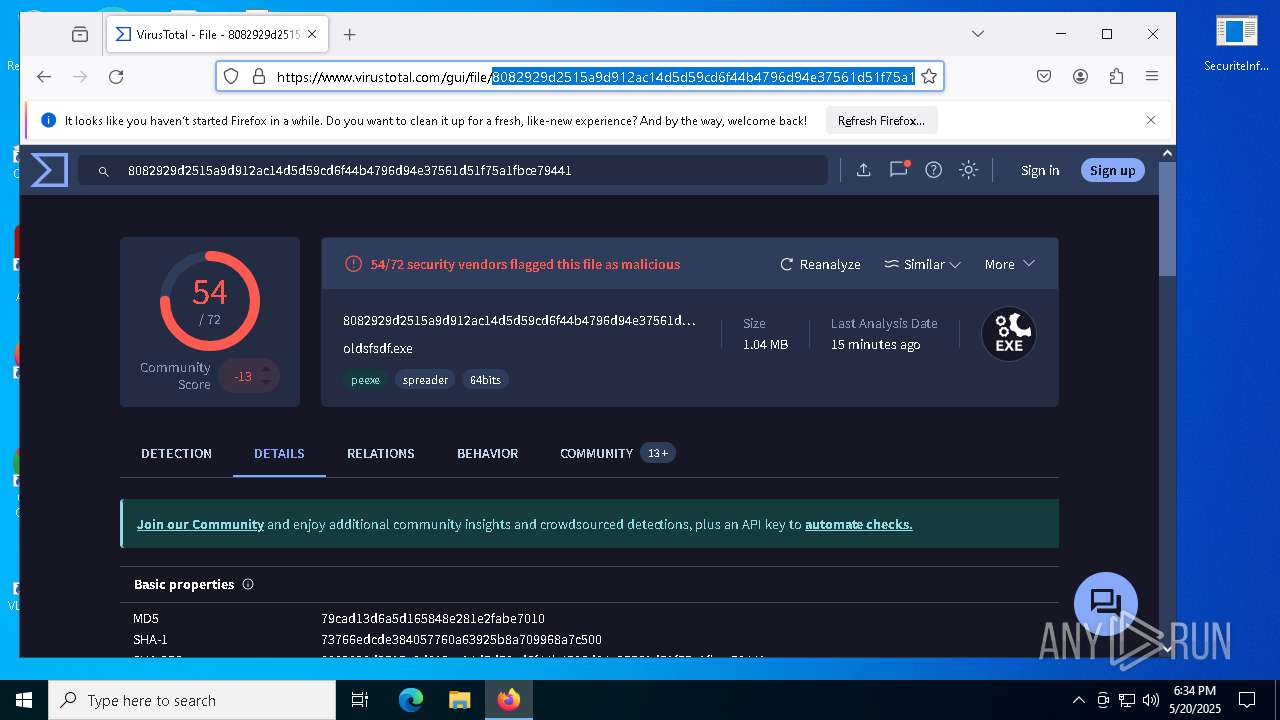Switch to the BEHAVIOR tab
Image resolution: width=1280 pixels, height=720 pixels.
click(x=487, y=453)
